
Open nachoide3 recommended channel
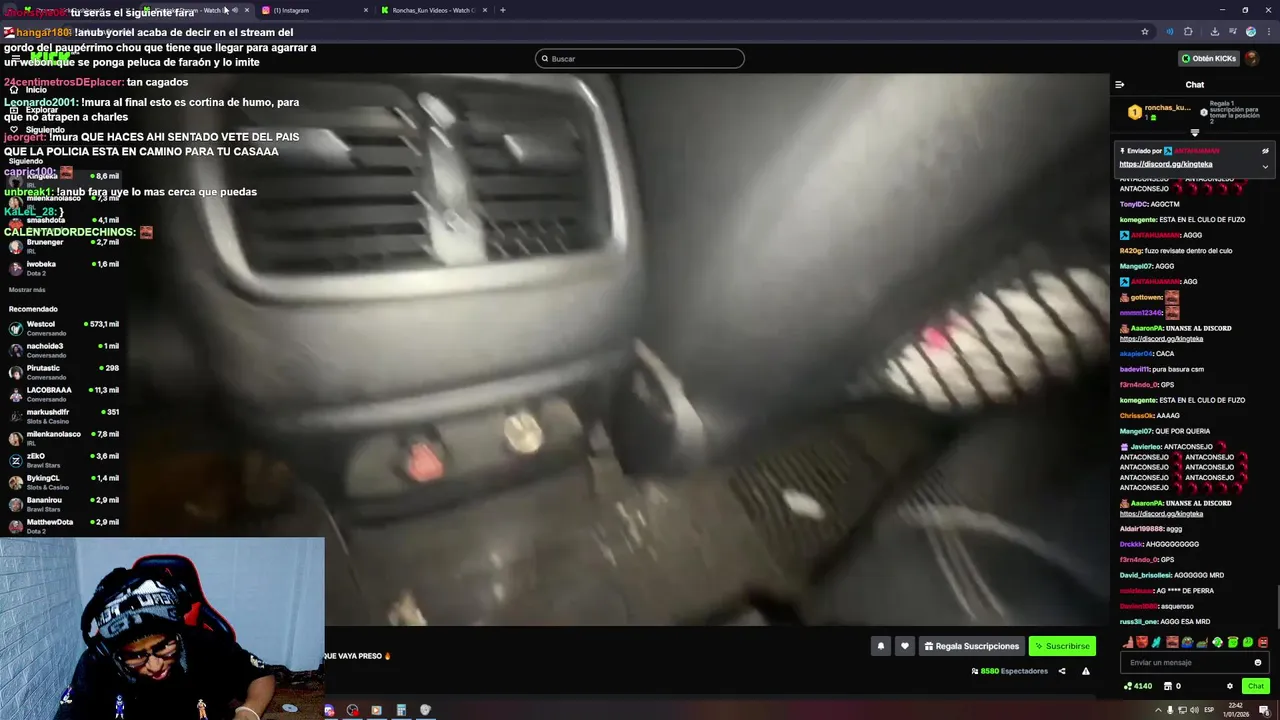click(x=64, y=350)
